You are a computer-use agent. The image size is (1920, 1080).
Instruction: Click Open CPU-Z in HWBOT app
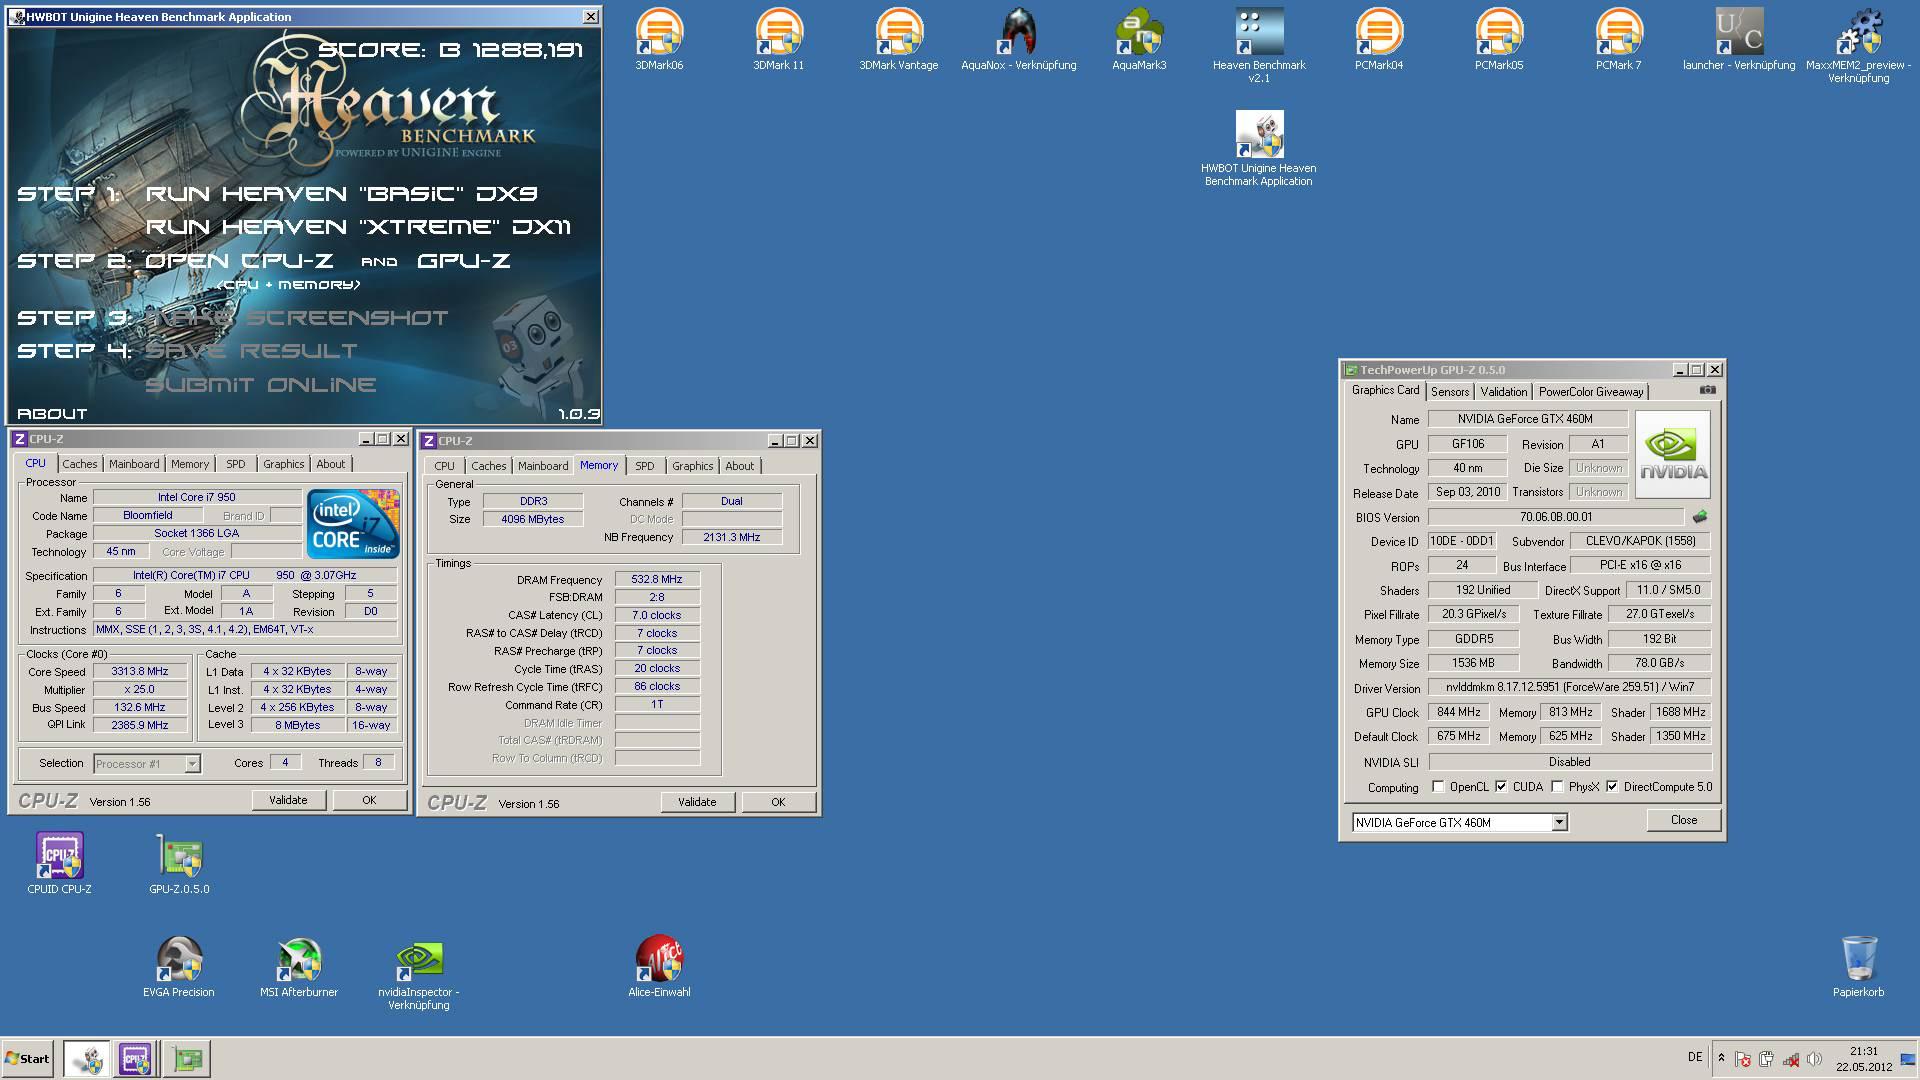(x=240, y=261)
